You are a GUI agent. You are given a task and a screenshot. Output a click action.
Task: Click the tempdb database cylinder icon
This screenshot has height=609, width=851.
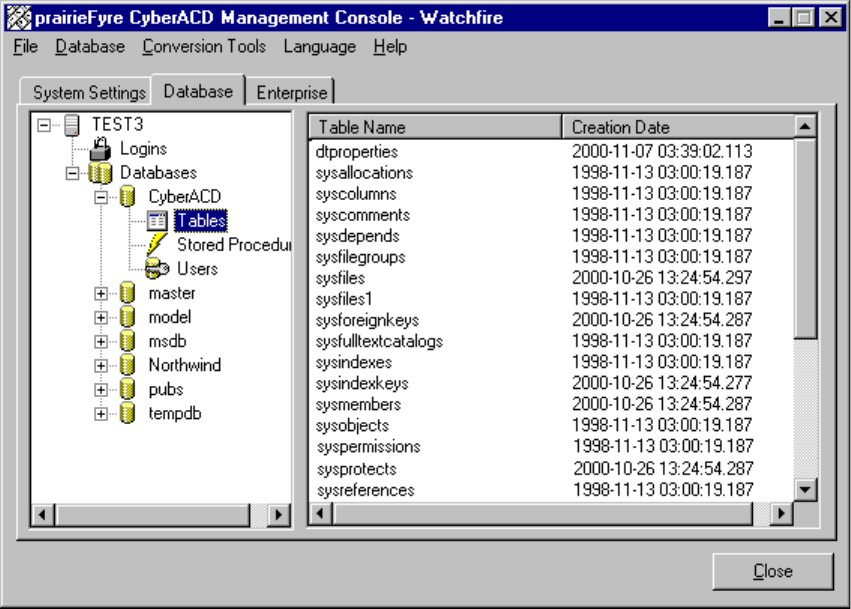point(128,414)
